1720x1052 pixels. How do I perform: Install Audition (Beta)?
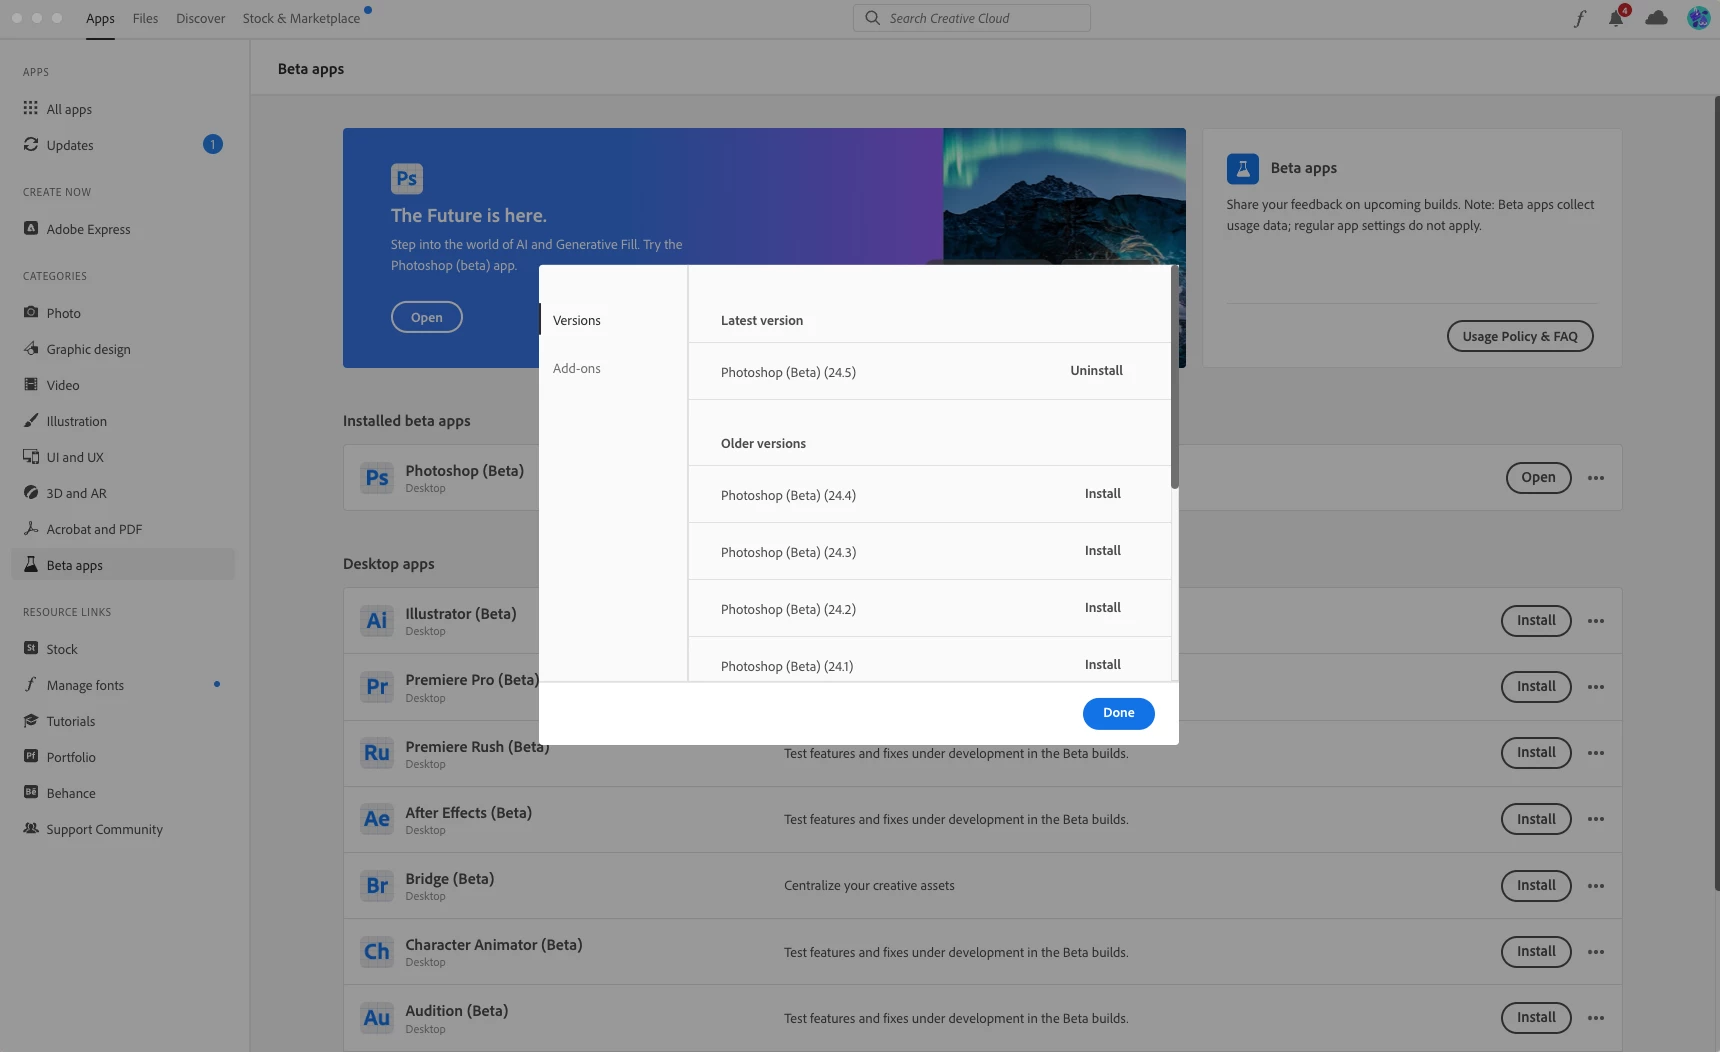(1536, 1017)
